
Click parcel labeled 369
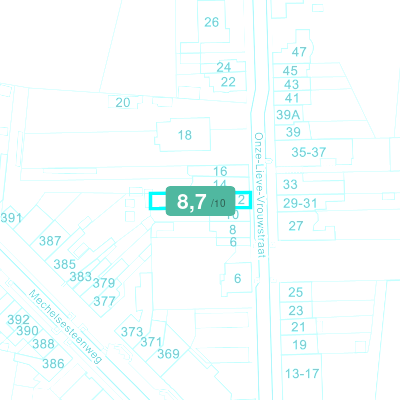168,354
